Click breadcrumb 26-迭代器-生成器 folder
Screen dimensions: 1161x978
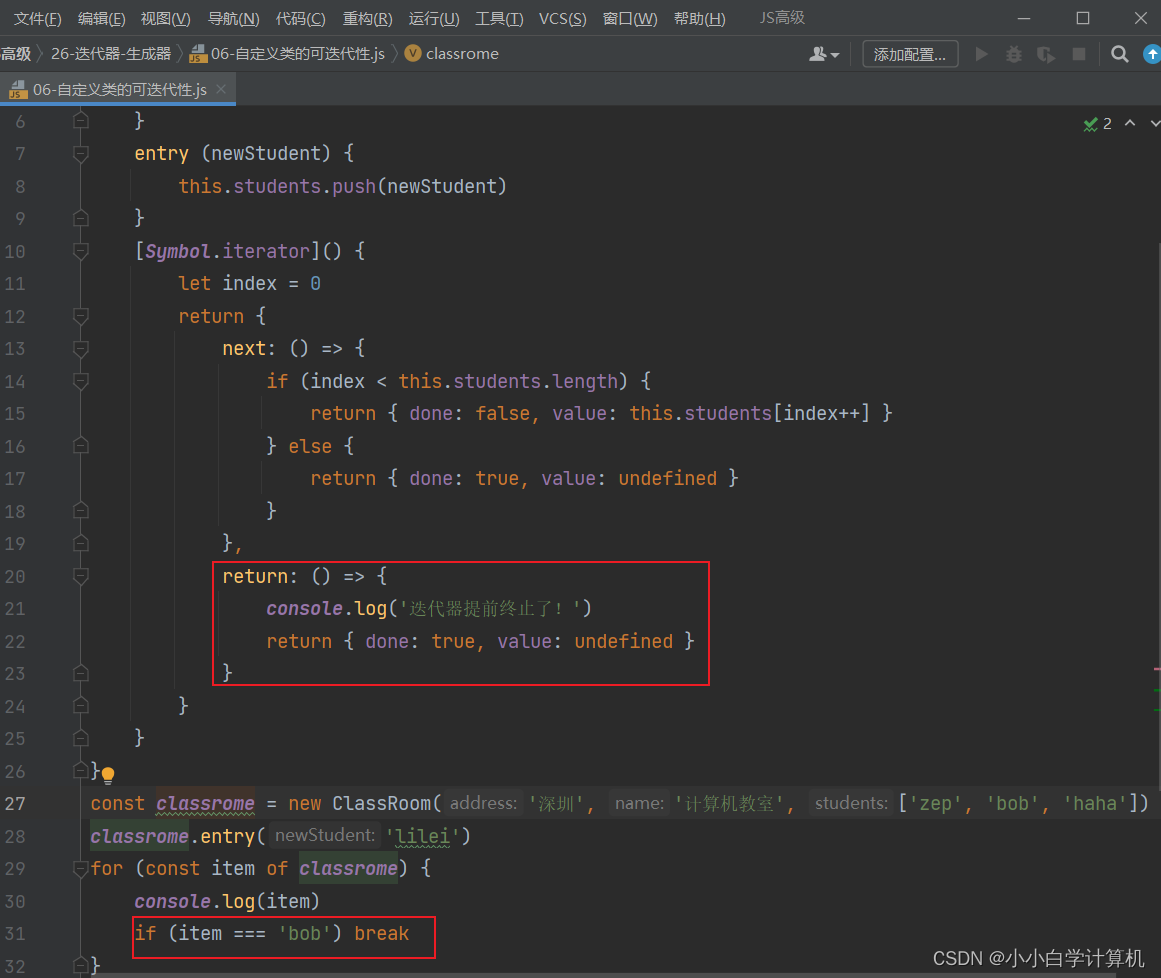[x=111, y=54]
